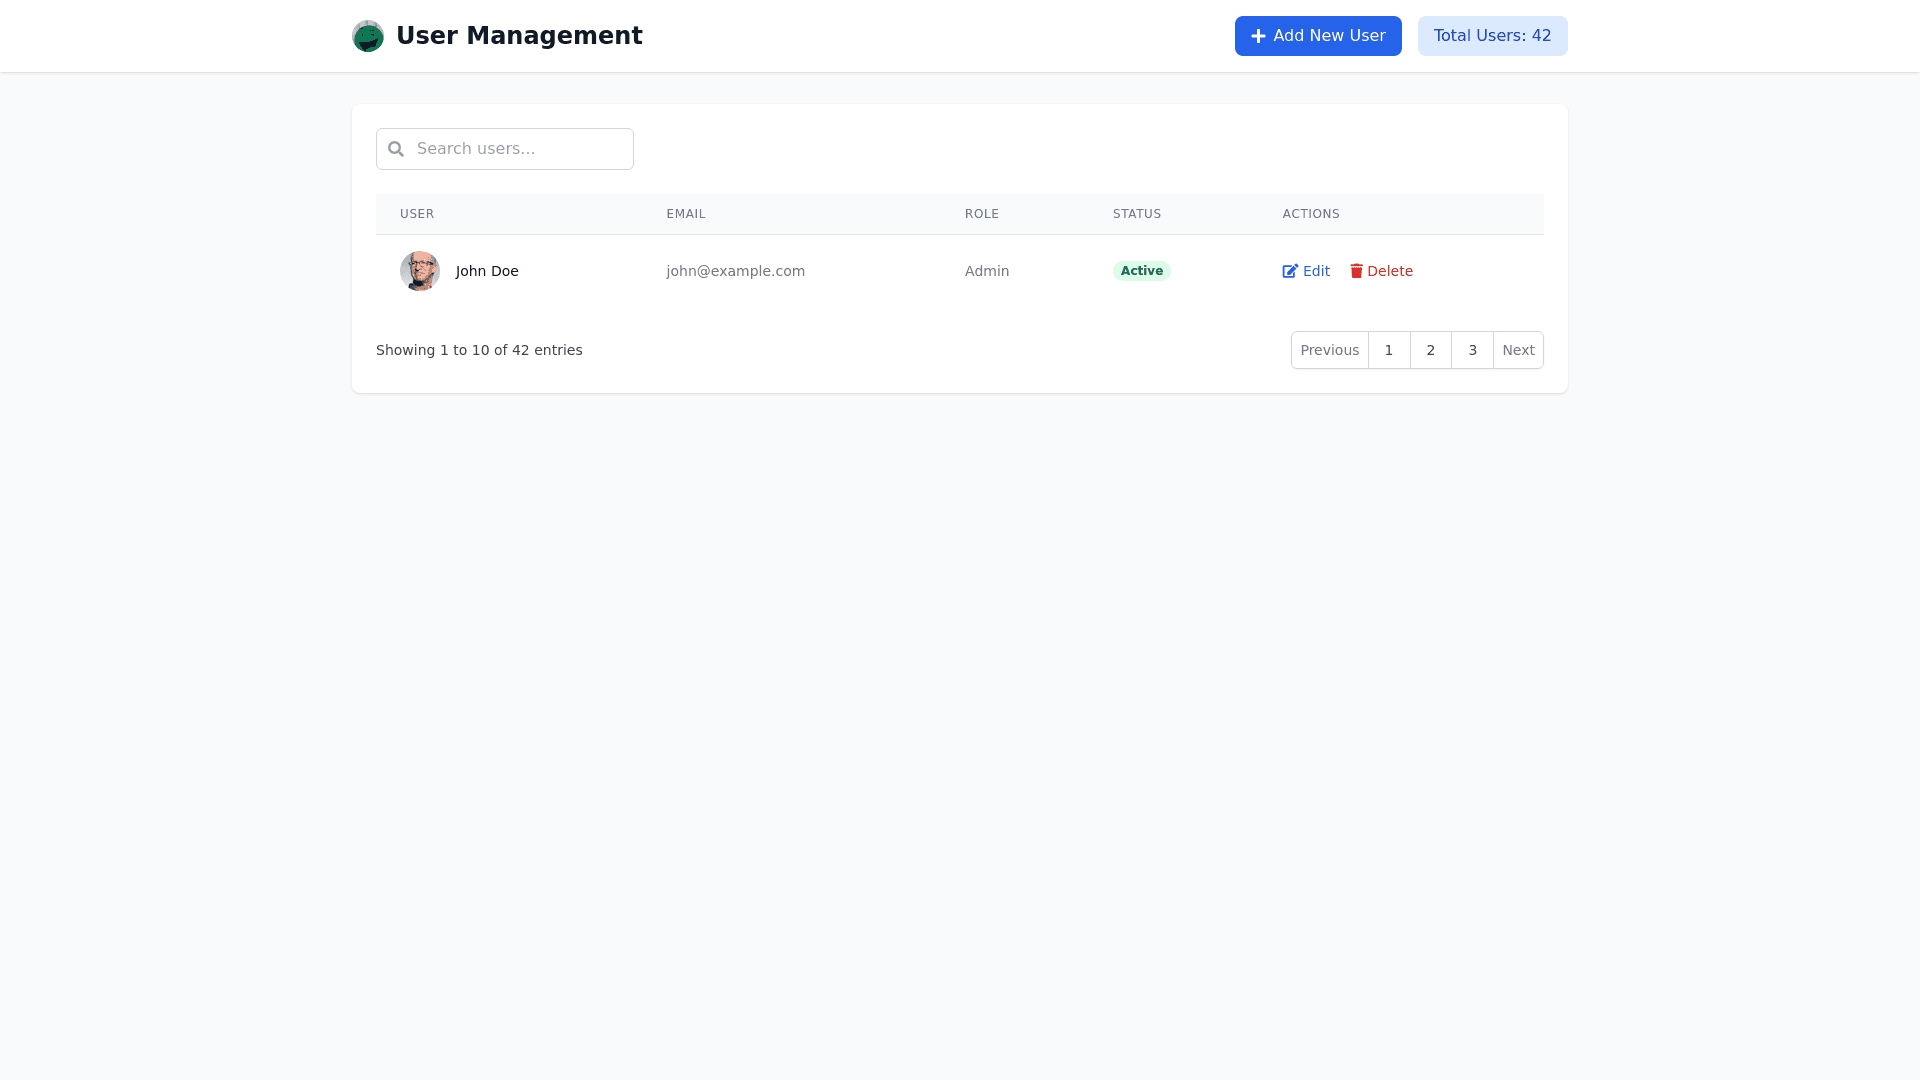Click the magnifying glass search icon
Image resolution: width=1920 pixels, height=1080 pixels.
pyautogui.click(x=396, y=149)
